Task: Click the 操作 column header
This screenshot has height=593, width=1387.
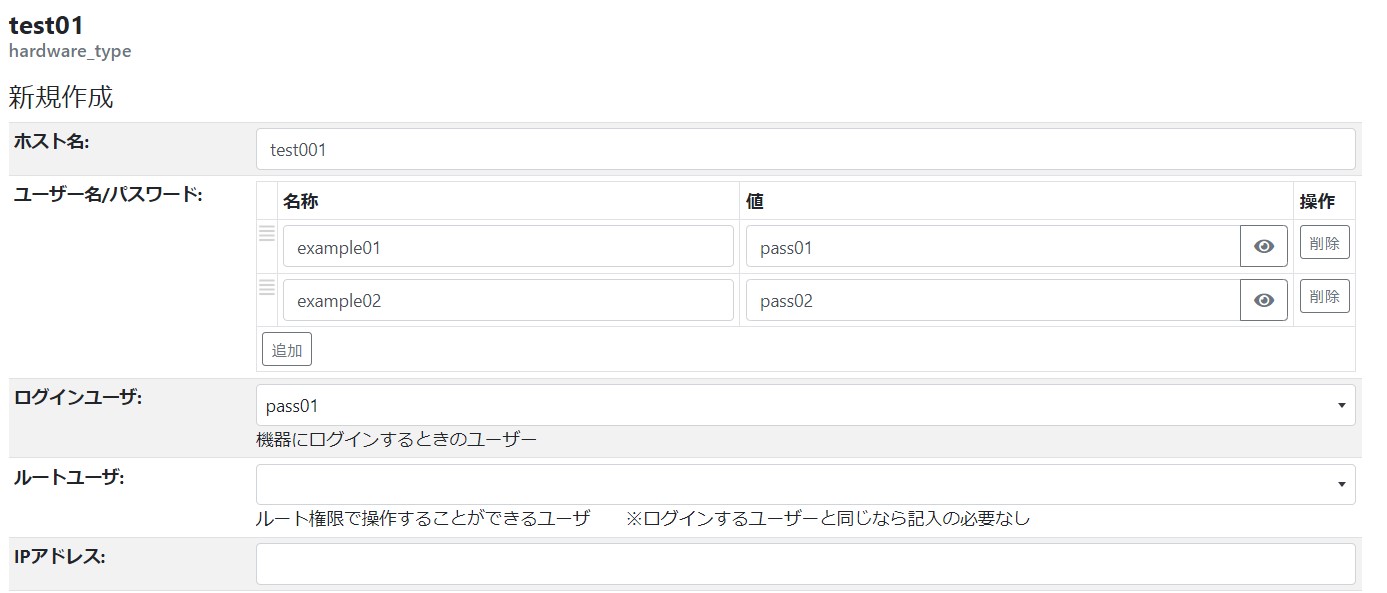Action: (x=1317, y=201)
